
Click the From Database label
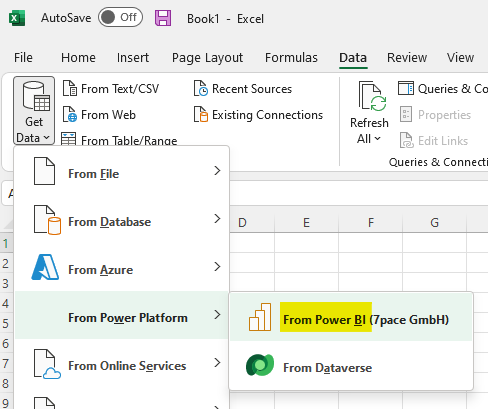click(110, 222)
